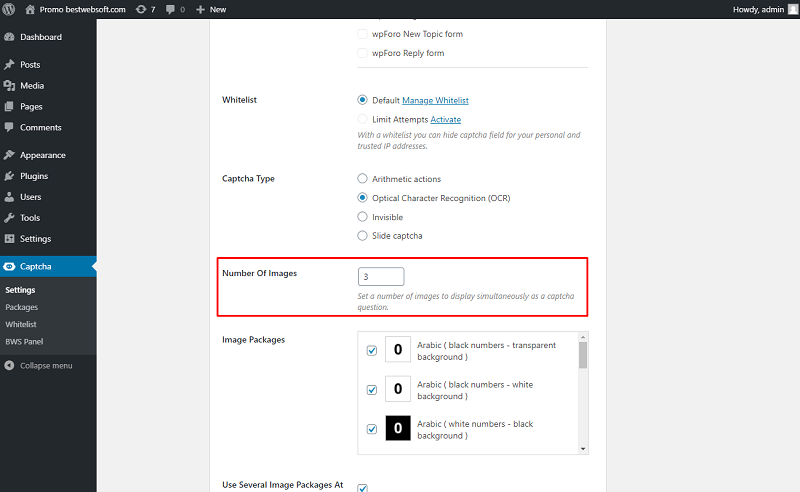Click the Number Of Images input field
Screen dimensions: 800x492
381,277
